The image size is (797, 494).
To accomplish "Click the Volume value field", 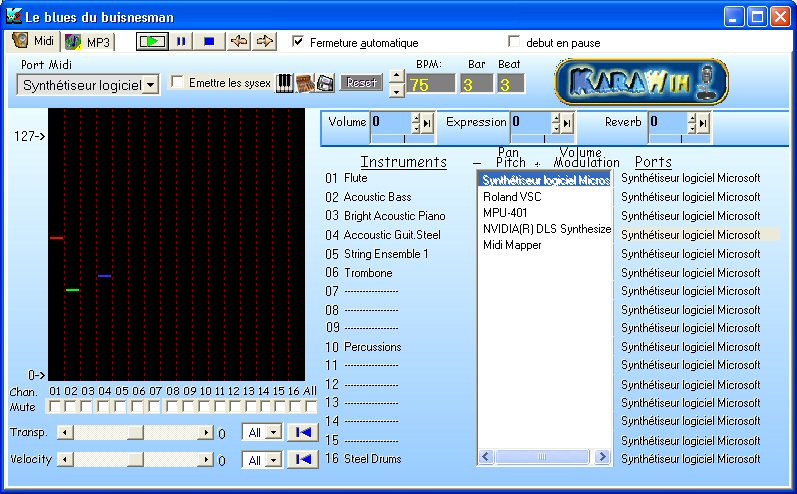I will (390, 122).
